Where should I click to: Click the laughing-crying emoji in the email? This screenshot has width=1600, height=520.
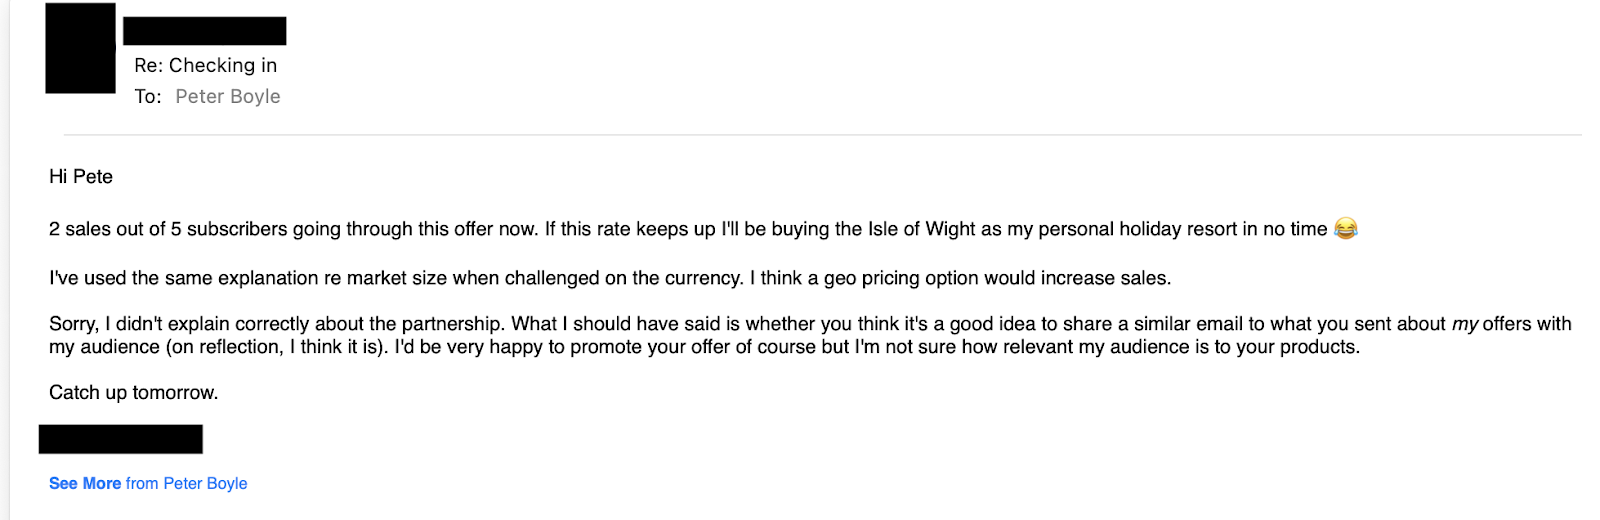click(x=1346, y=229)
